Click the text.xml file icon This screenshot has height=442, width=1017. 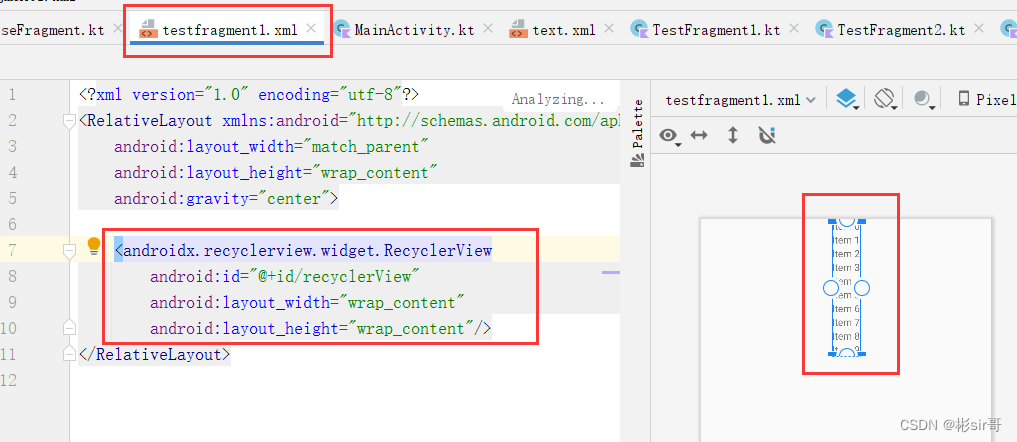point(518,29)
